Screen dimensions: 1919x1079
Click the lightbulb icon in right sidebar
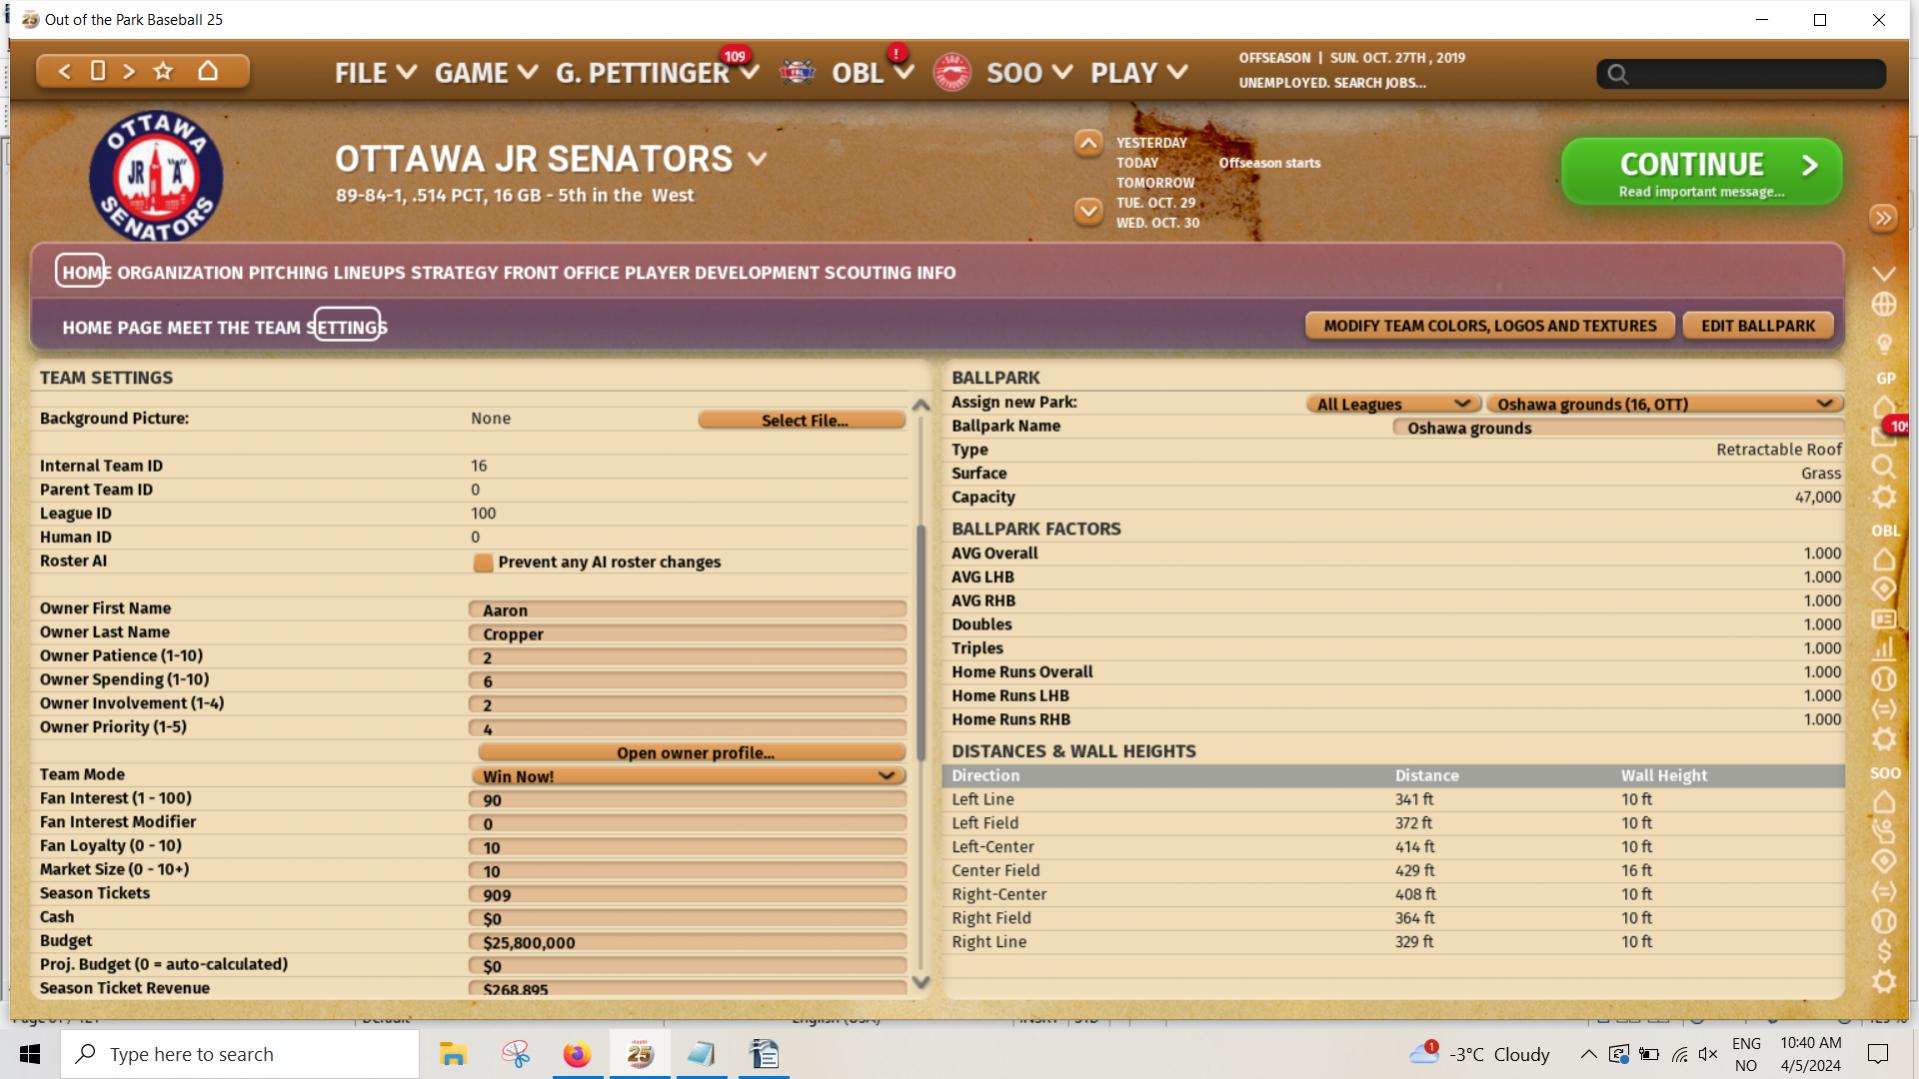point(1883,344)
